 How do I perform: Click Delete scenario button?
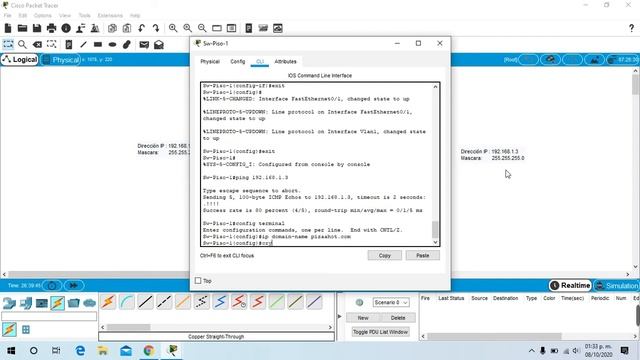click(x=398, y=318)
